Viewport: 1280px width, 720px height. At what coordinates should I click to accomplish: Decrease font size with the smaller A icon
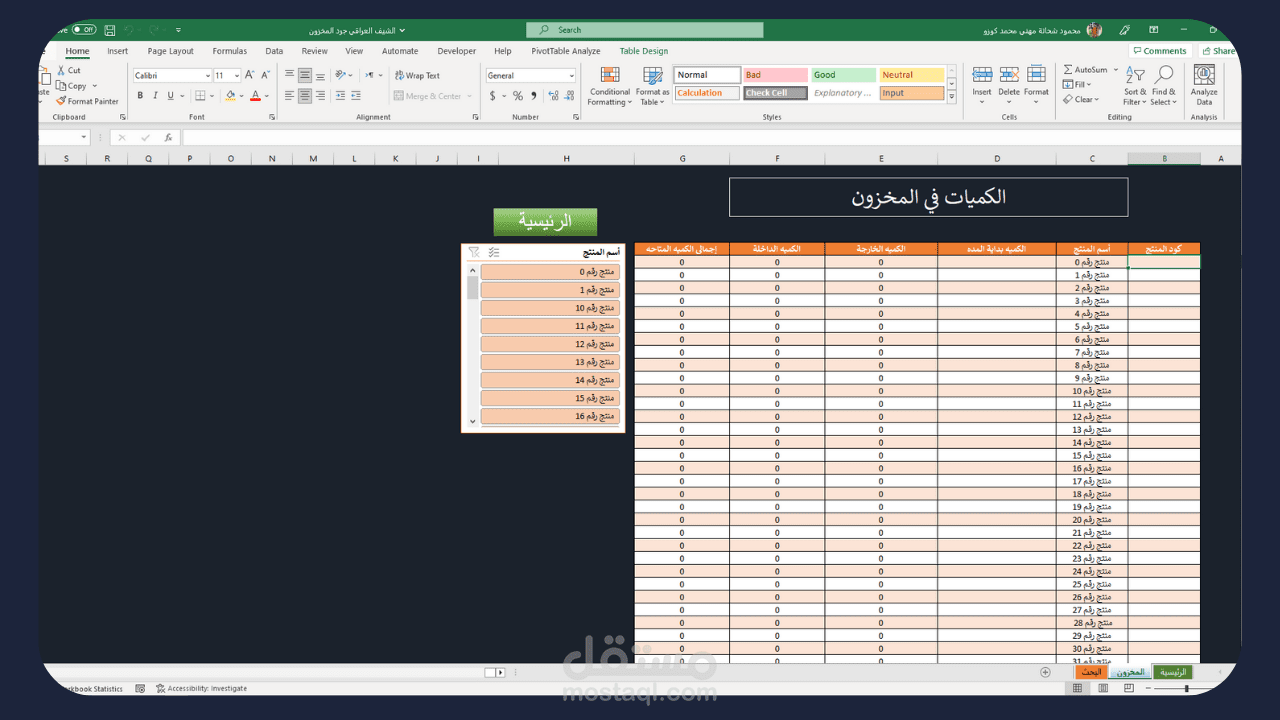[265, 75]
